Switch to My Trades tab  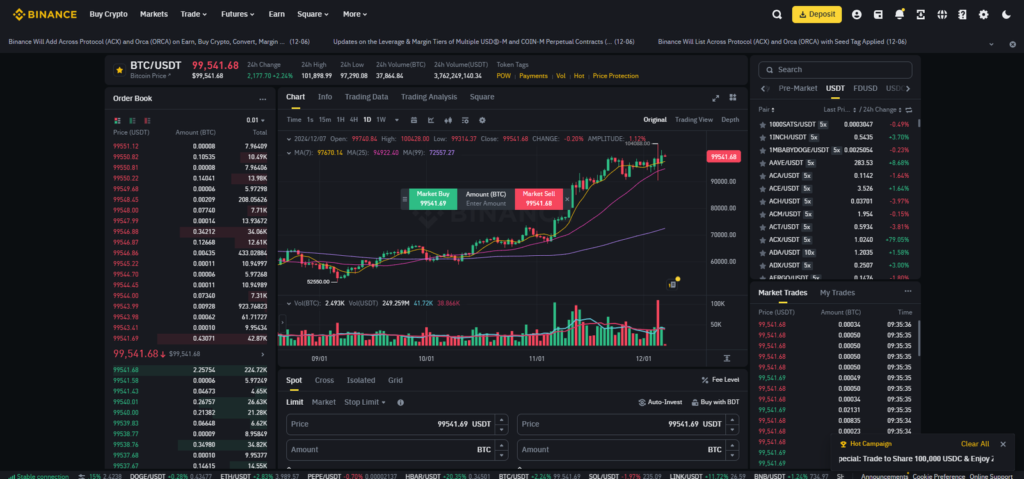pyautogui.click(x=837, y=293)
